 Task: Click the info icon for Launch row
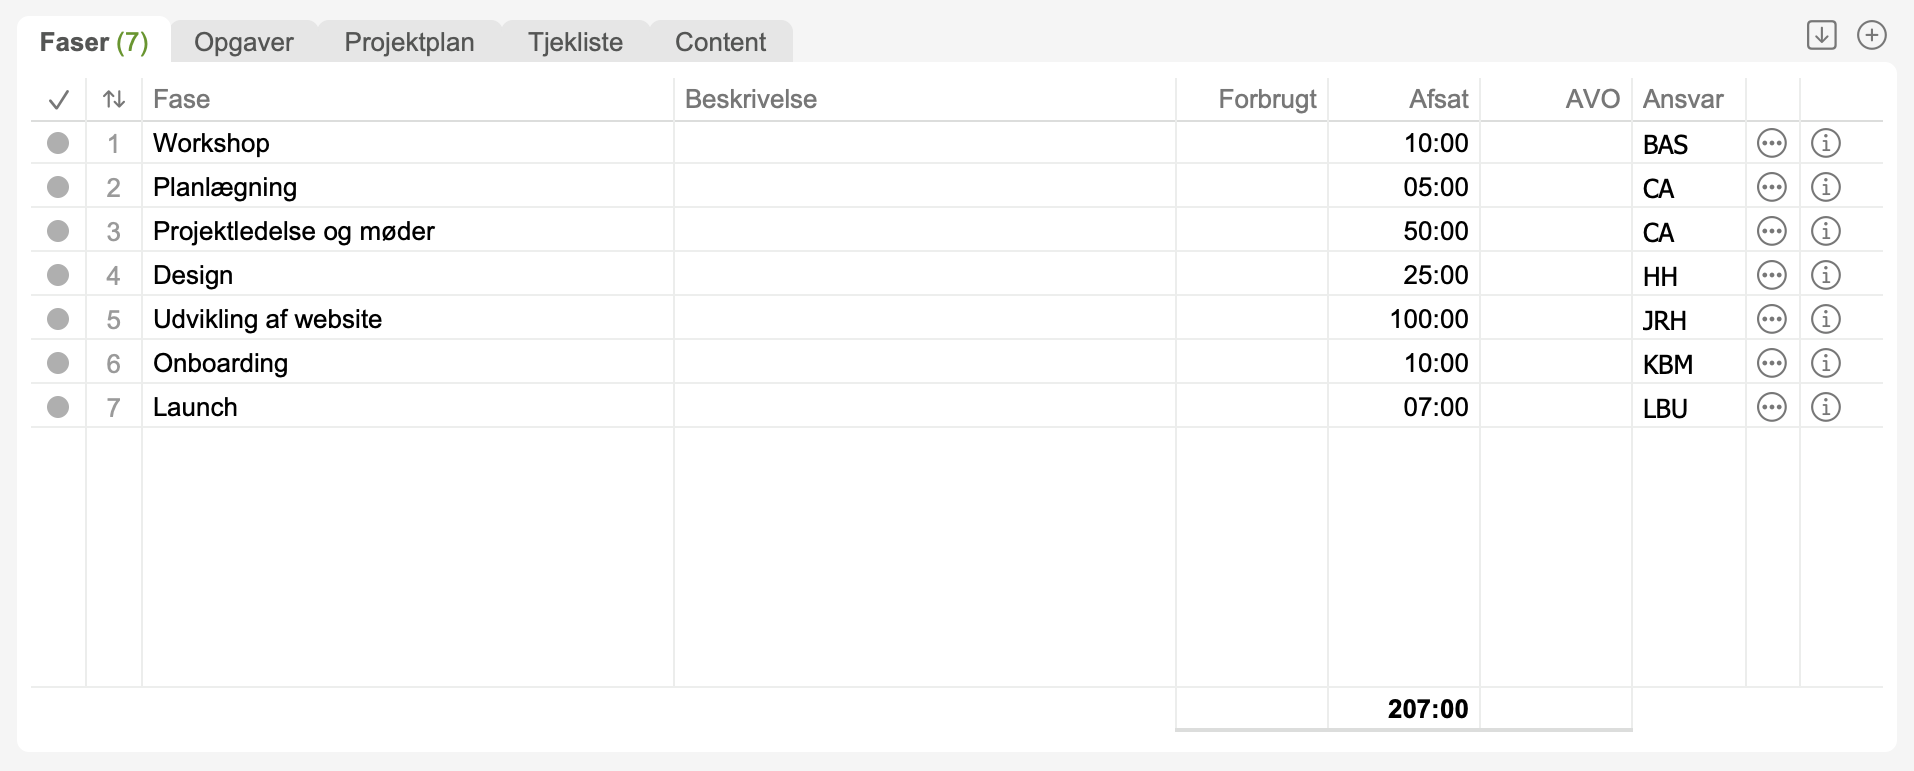(1825, 408)
